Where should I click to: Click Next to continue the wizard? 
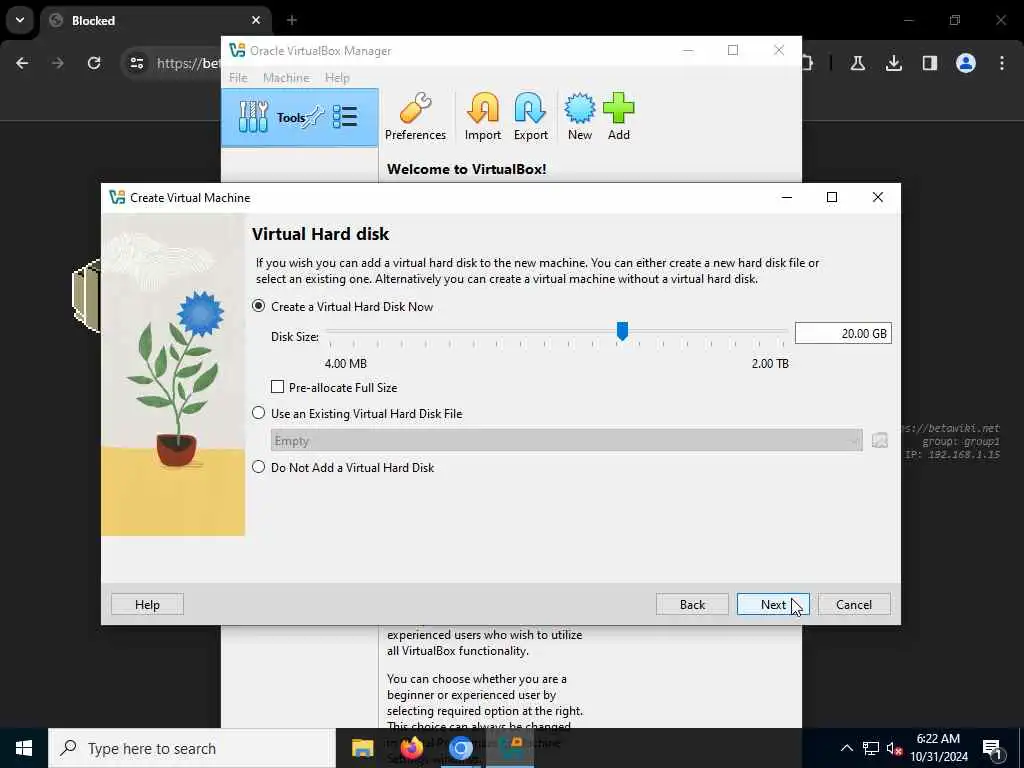[773, 605]
